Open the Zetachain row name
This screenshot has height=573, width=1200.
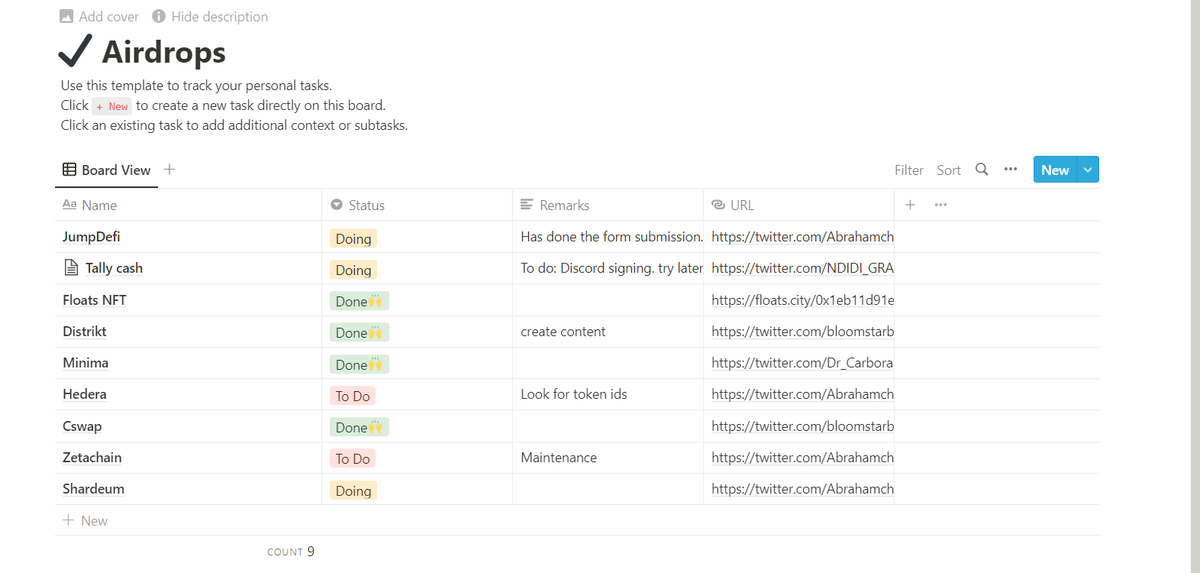click(x=92, y=457)
